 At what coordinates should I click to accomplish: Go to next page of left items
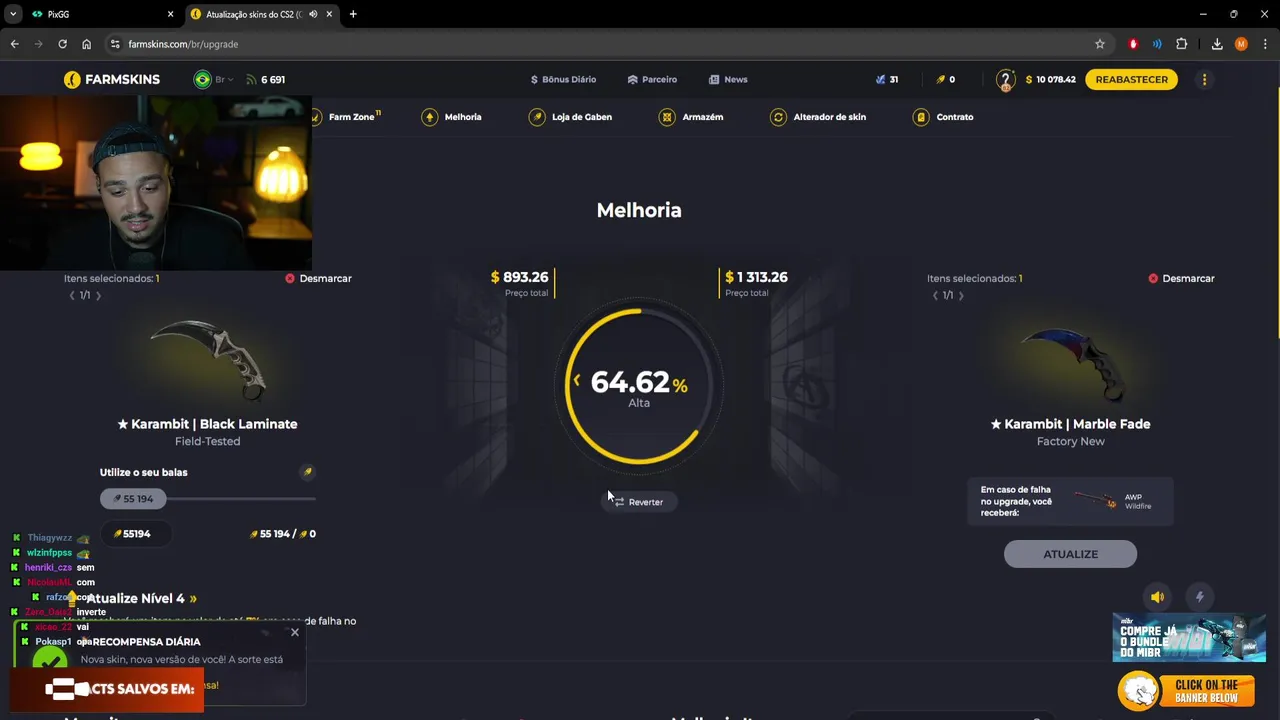coord(98,296)
